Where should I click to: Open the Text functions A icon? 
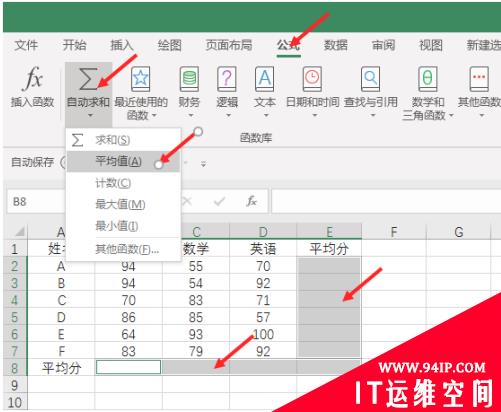coord(265,79)
